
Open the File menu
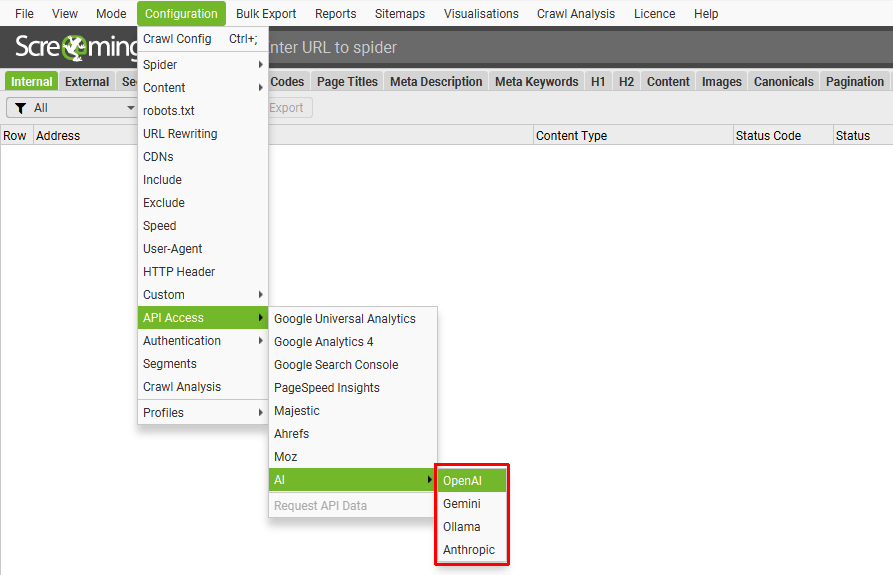click(x=24, y=14)
